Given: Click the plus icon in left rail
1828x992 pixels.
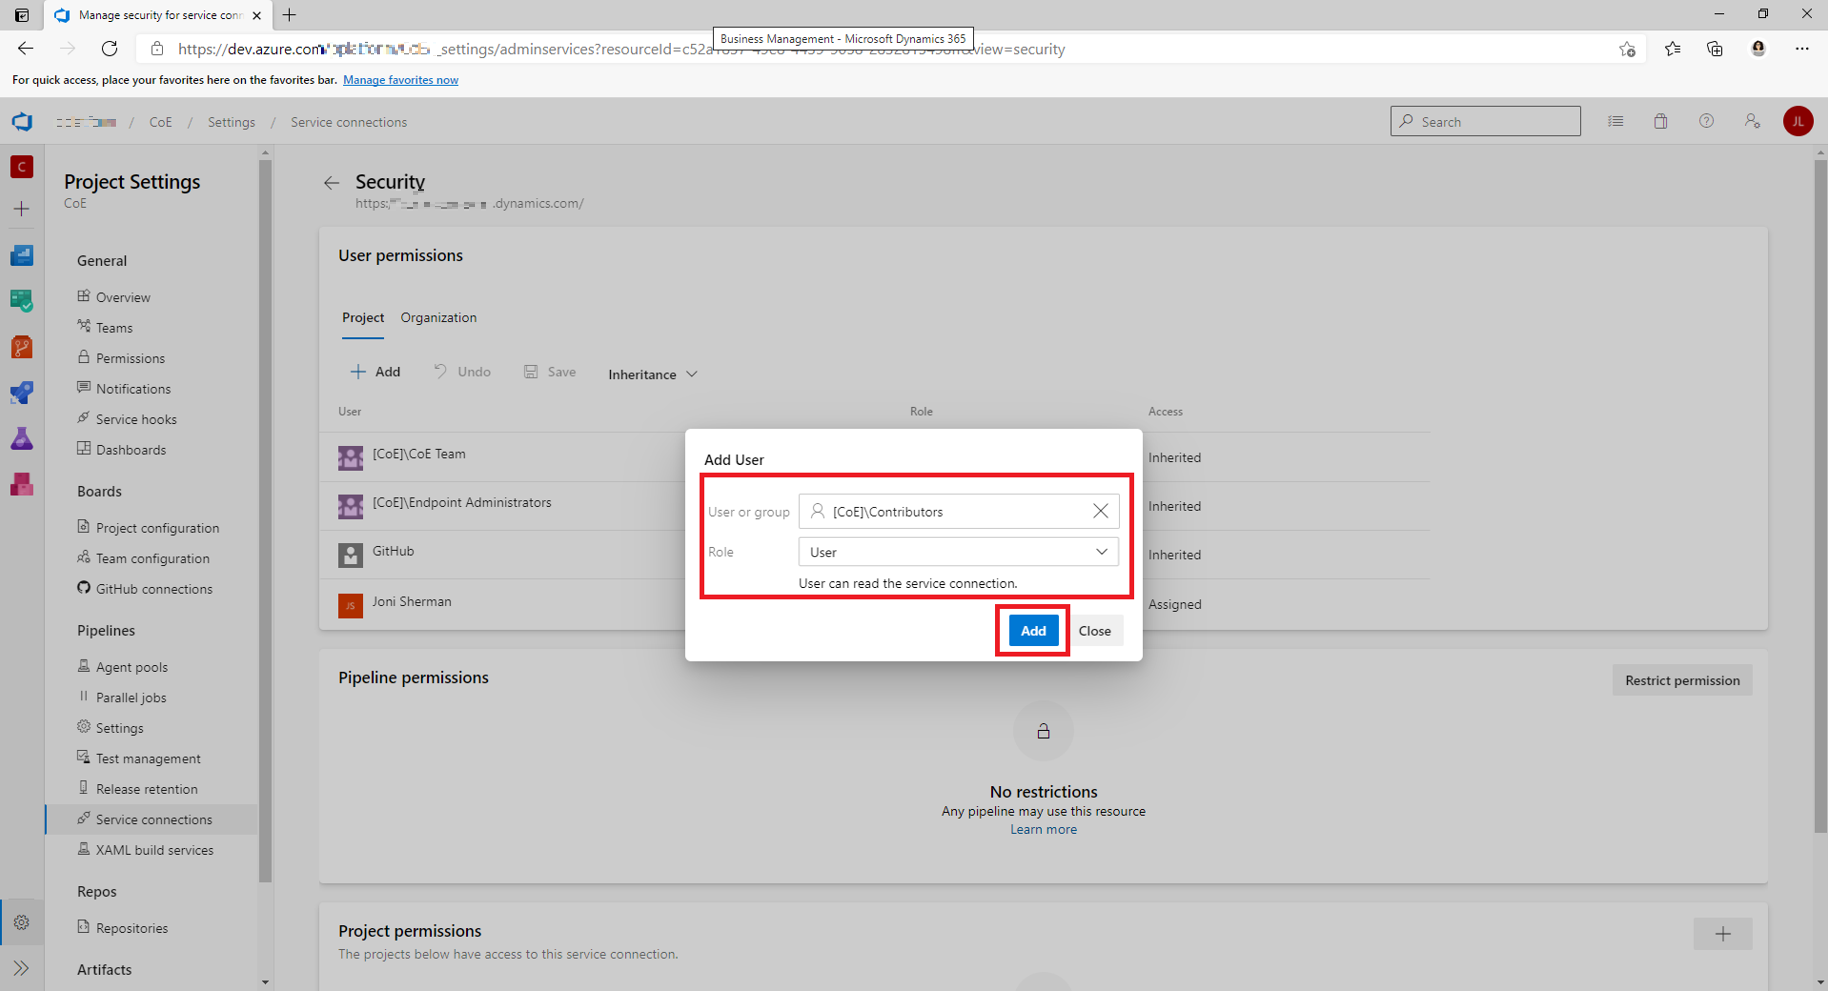Looking at the screenshot, I should click(x=21, y=209).
